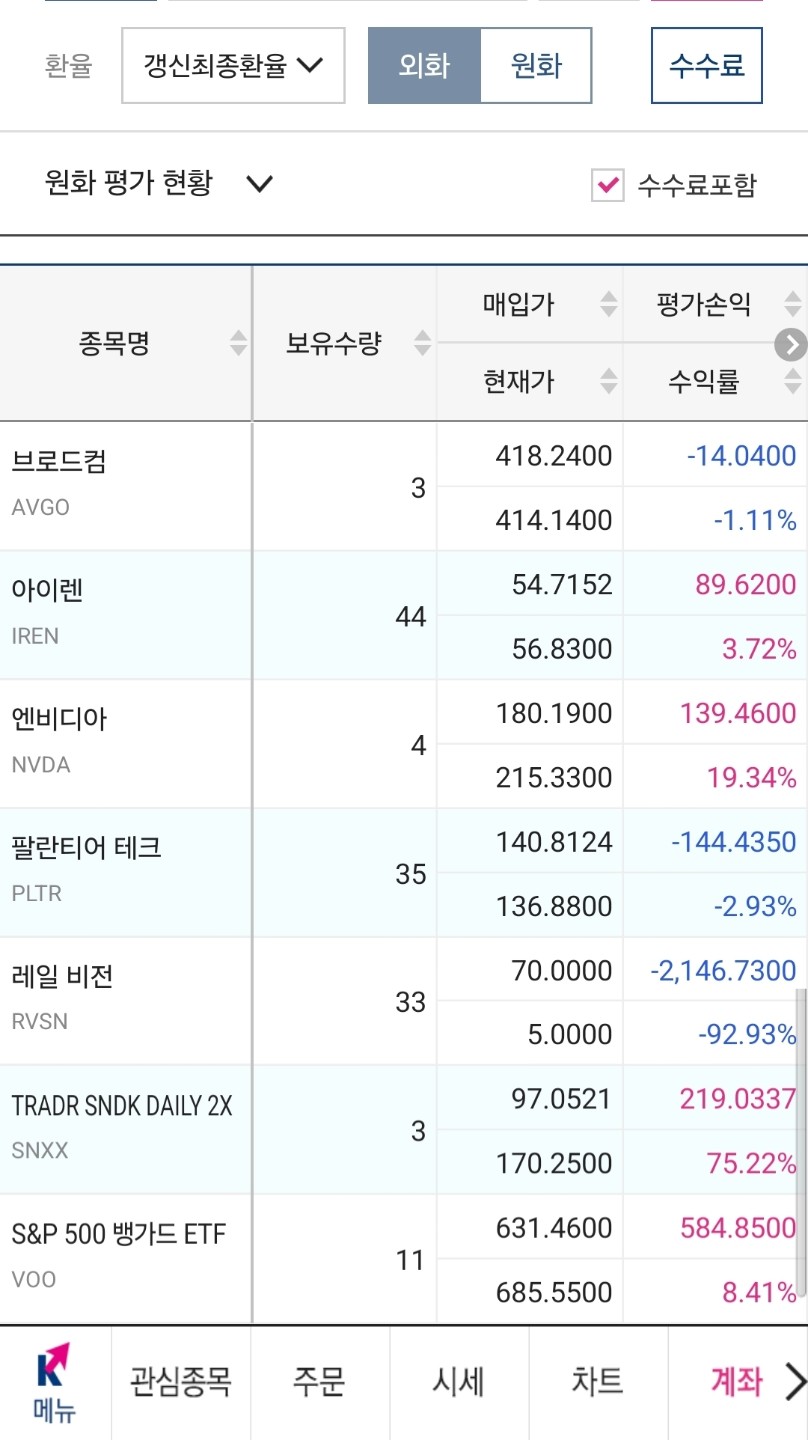
Task: Tap the gray circle arrow column scroller
Action: point(790,345)
